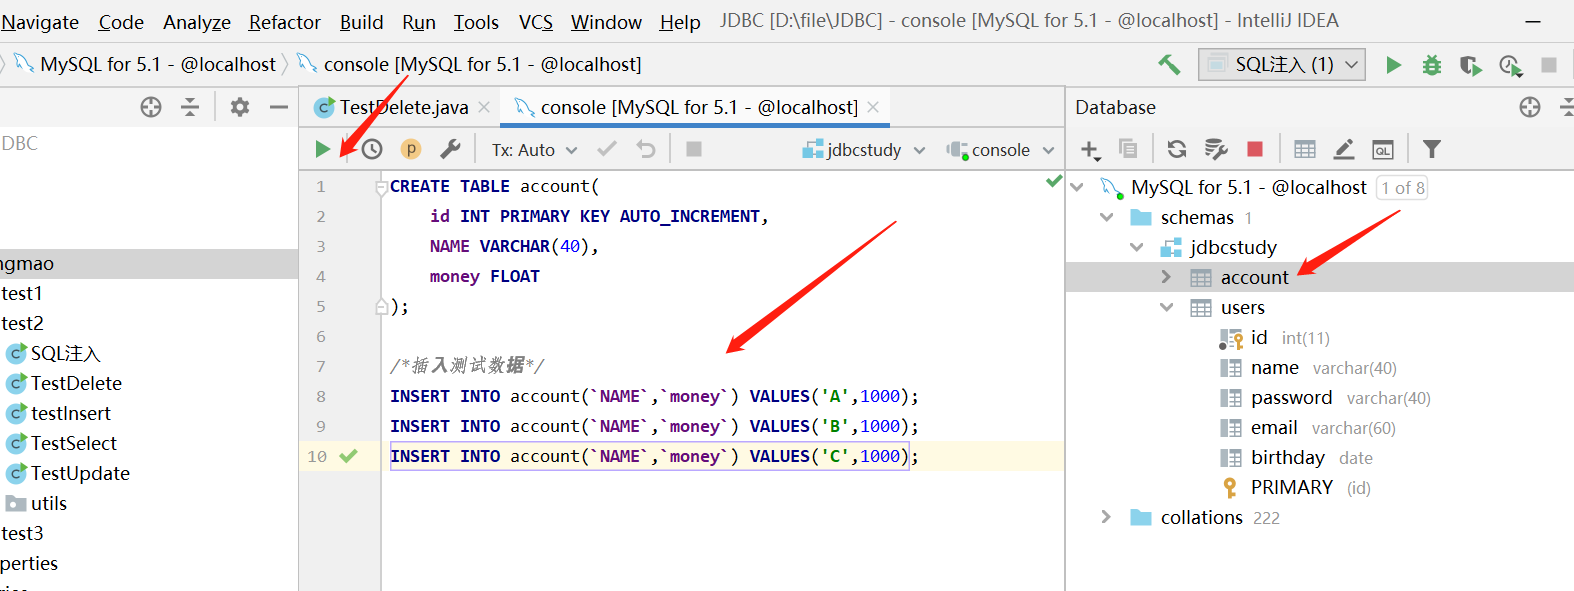1574x591 pixels.
Task: Jump to the query console QL icon
Action: coord(1383,149)
